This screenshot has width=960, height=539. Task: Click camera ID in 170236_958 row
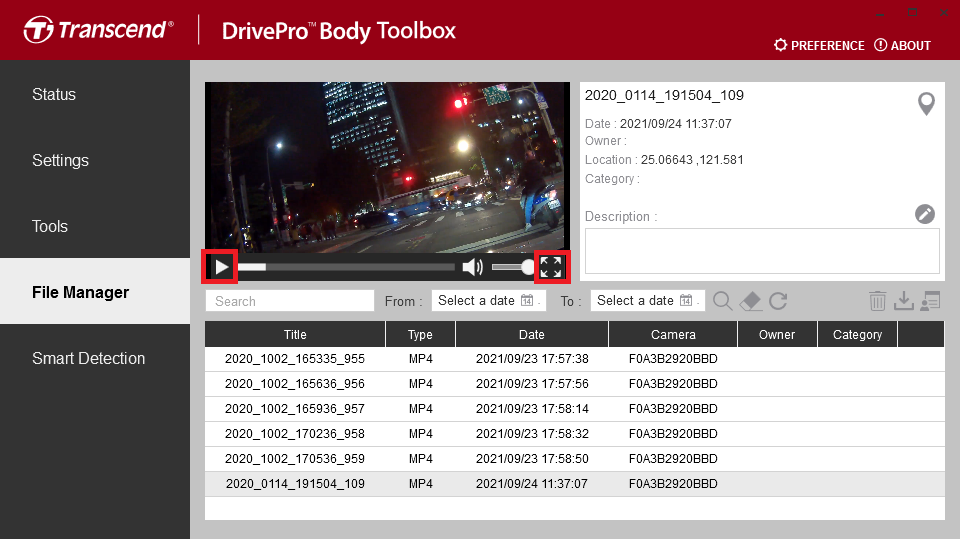(673, 434)
